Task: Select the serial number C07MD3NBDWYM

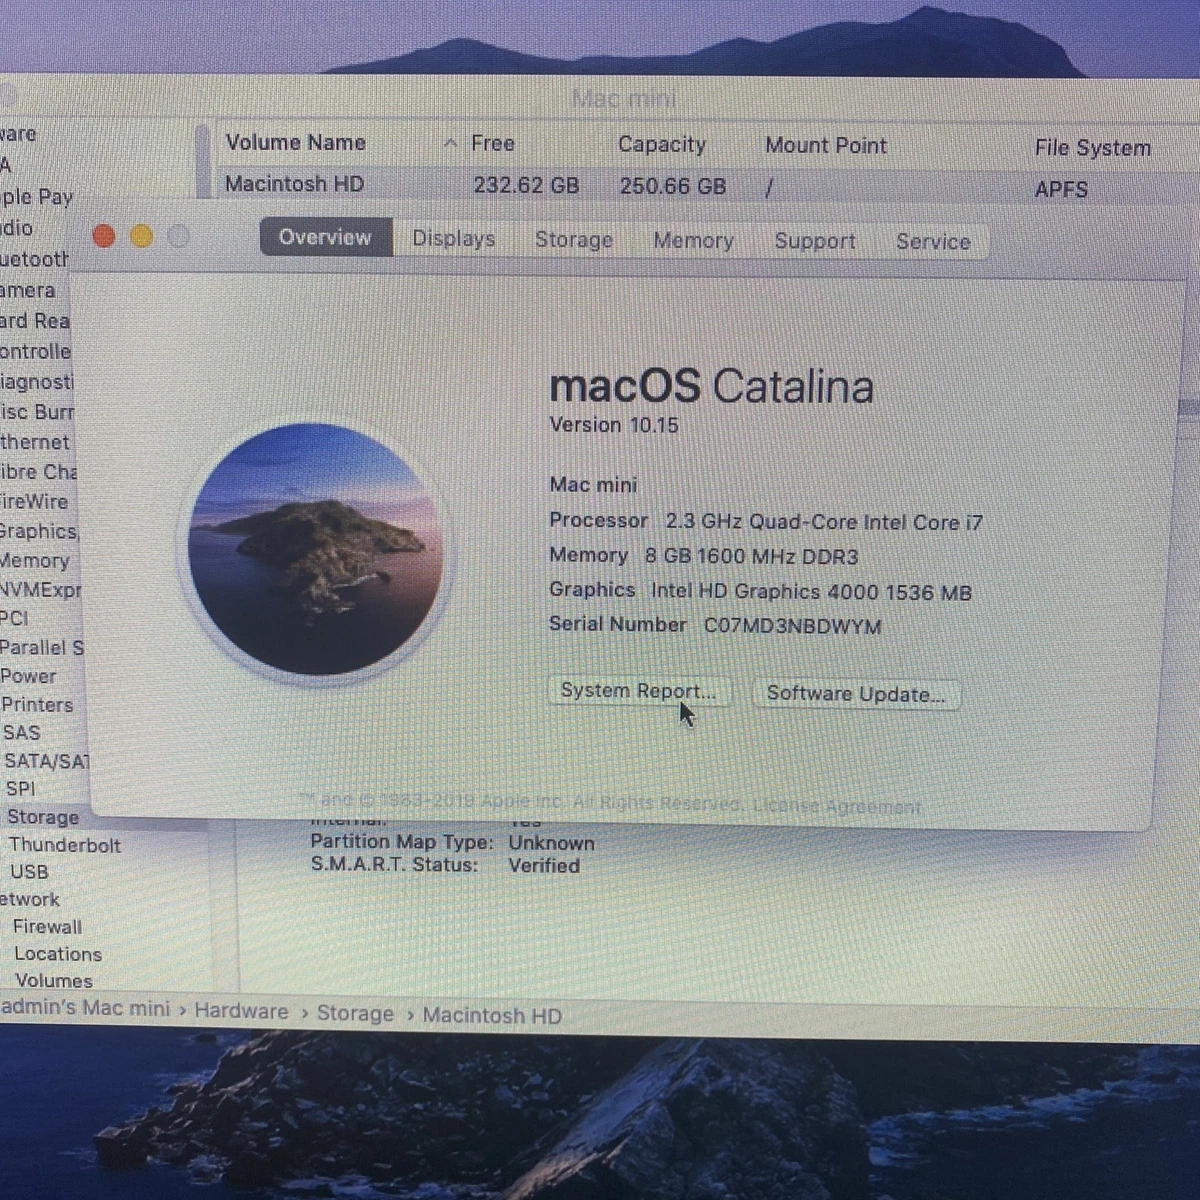Action: coord(792,626)
